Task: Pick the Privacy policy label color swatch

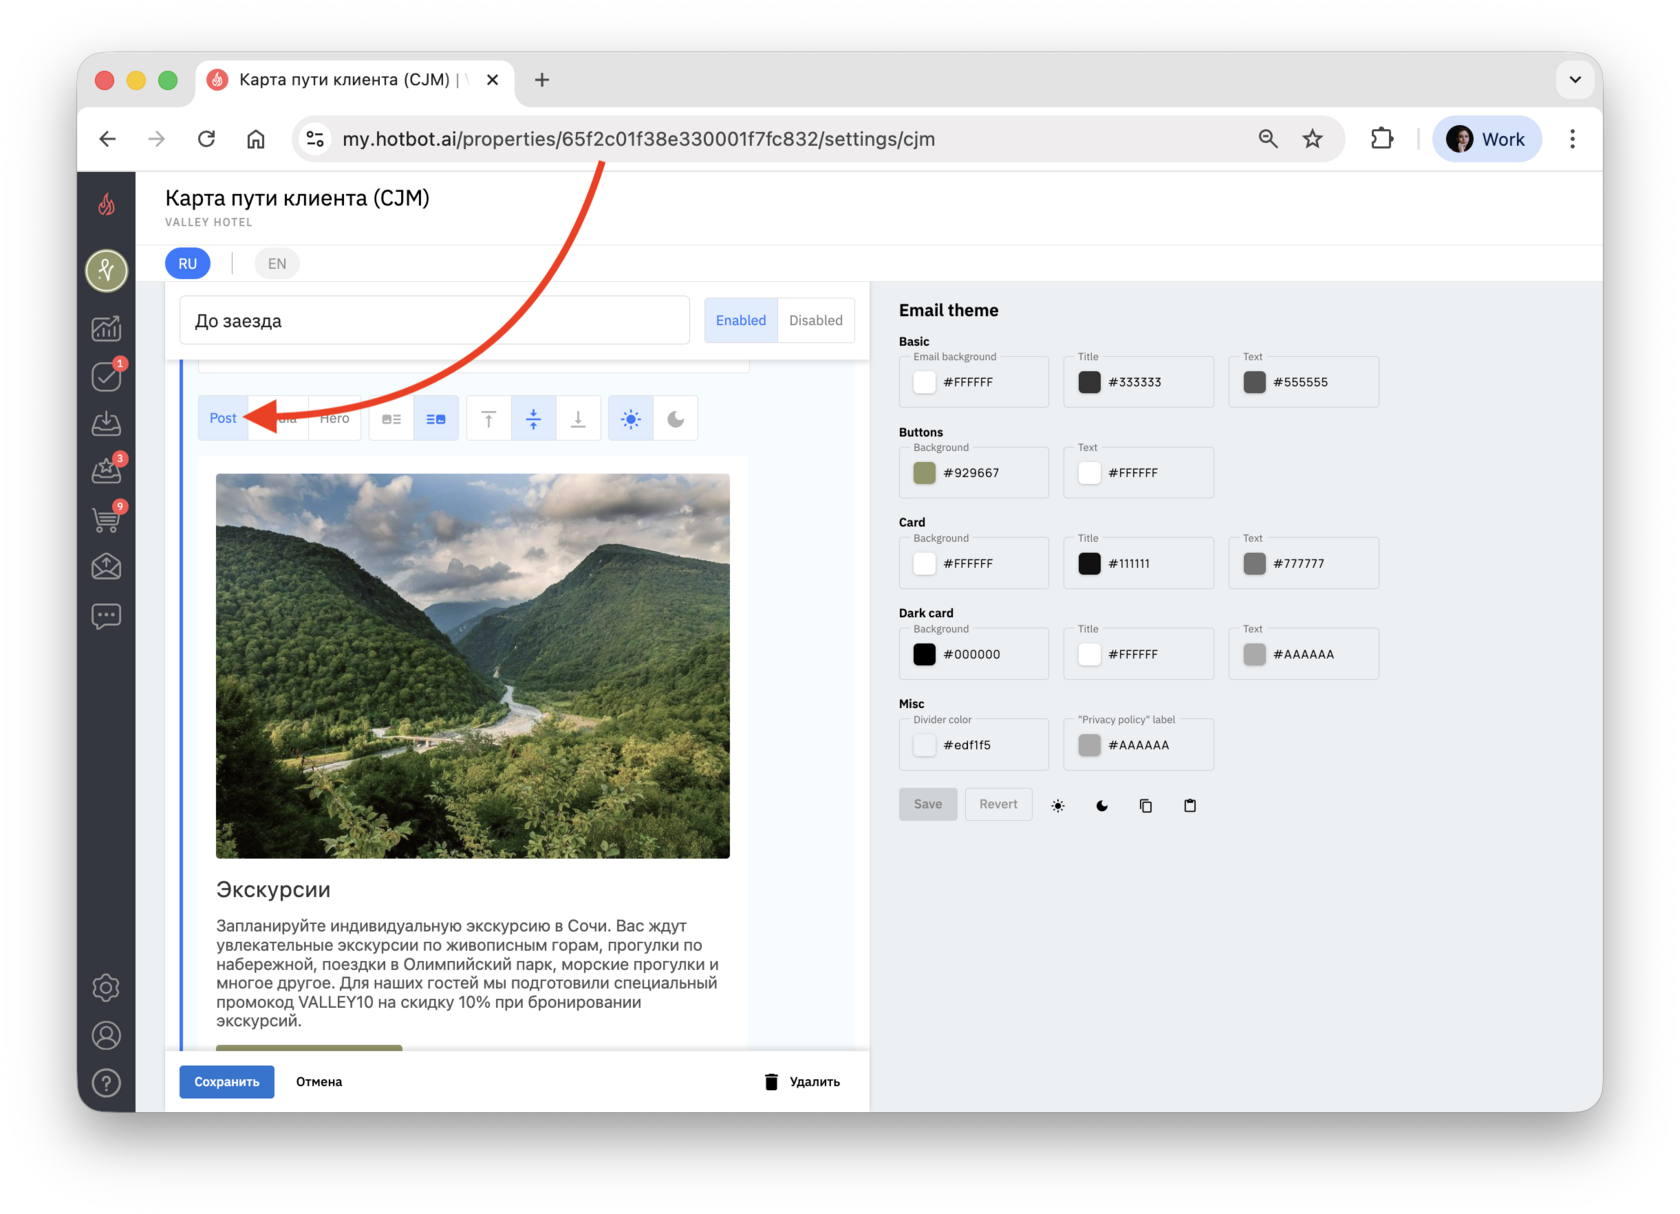Action: pos(1090,745)
